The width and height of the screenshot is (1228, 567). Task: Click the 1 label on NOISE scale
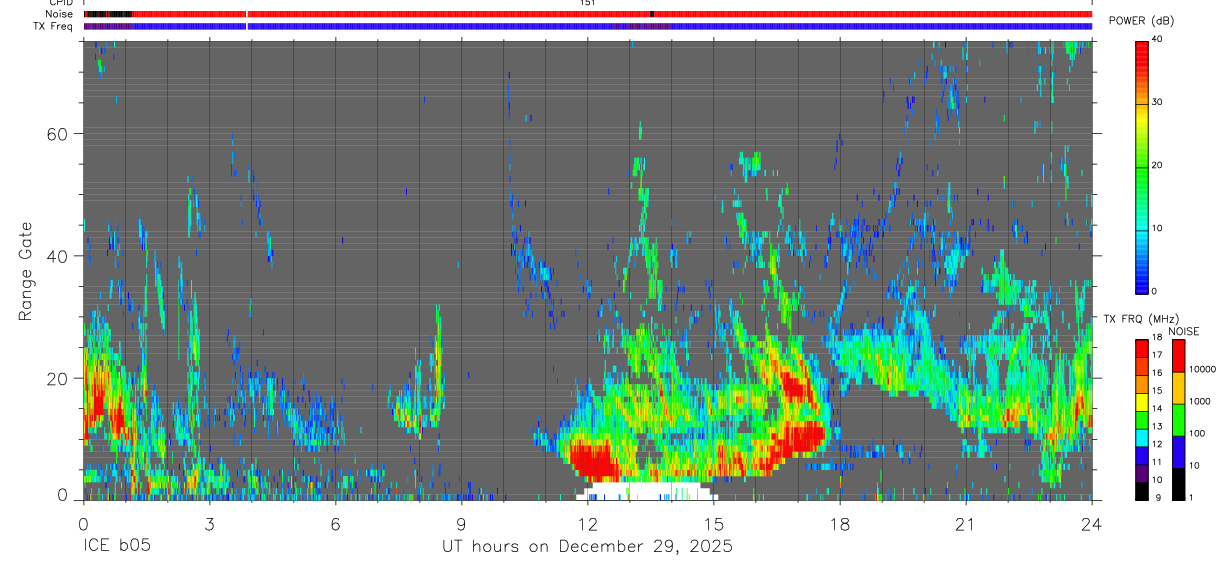coord(1191,497)
